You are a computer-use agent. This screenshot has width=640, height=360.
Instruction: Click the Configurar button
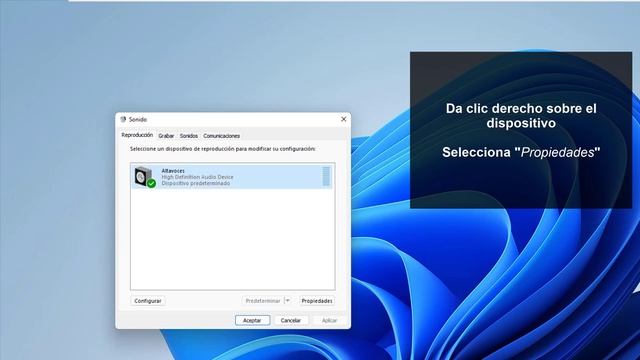(x=148, y=301)
